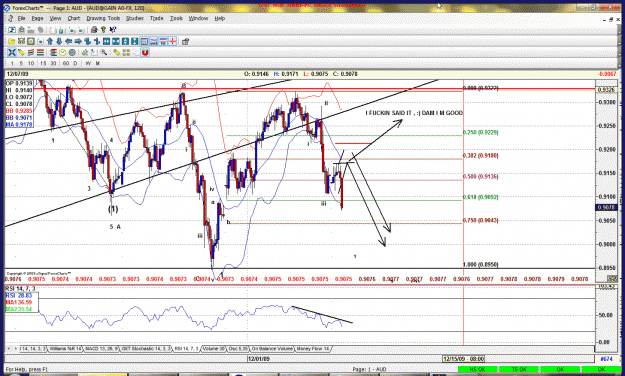Click the 0.9078 current price marker

[x=606, y=207]
